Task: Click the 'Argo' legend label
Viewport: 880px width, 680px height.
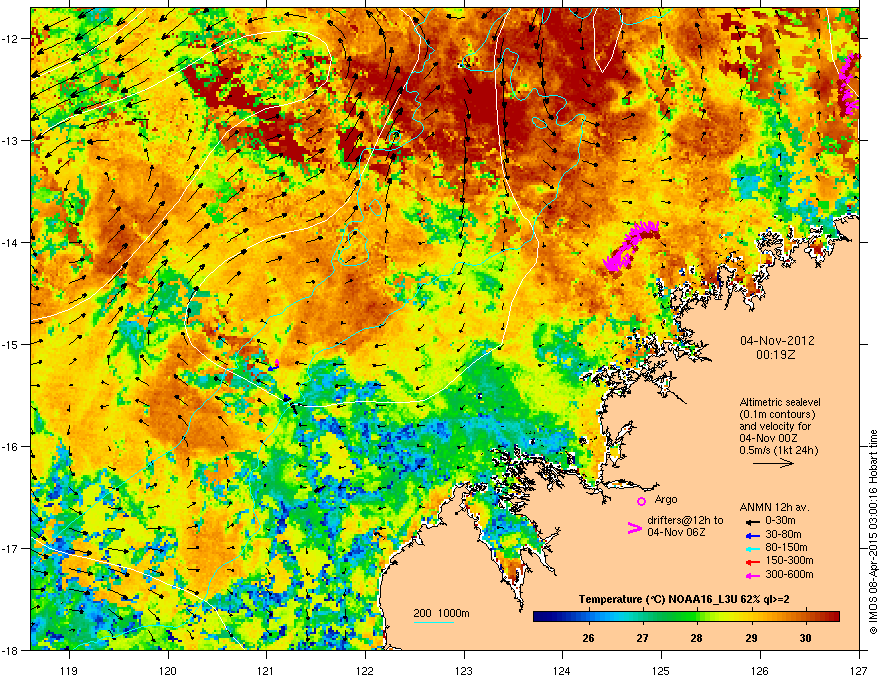Action: tap(666, 499)
